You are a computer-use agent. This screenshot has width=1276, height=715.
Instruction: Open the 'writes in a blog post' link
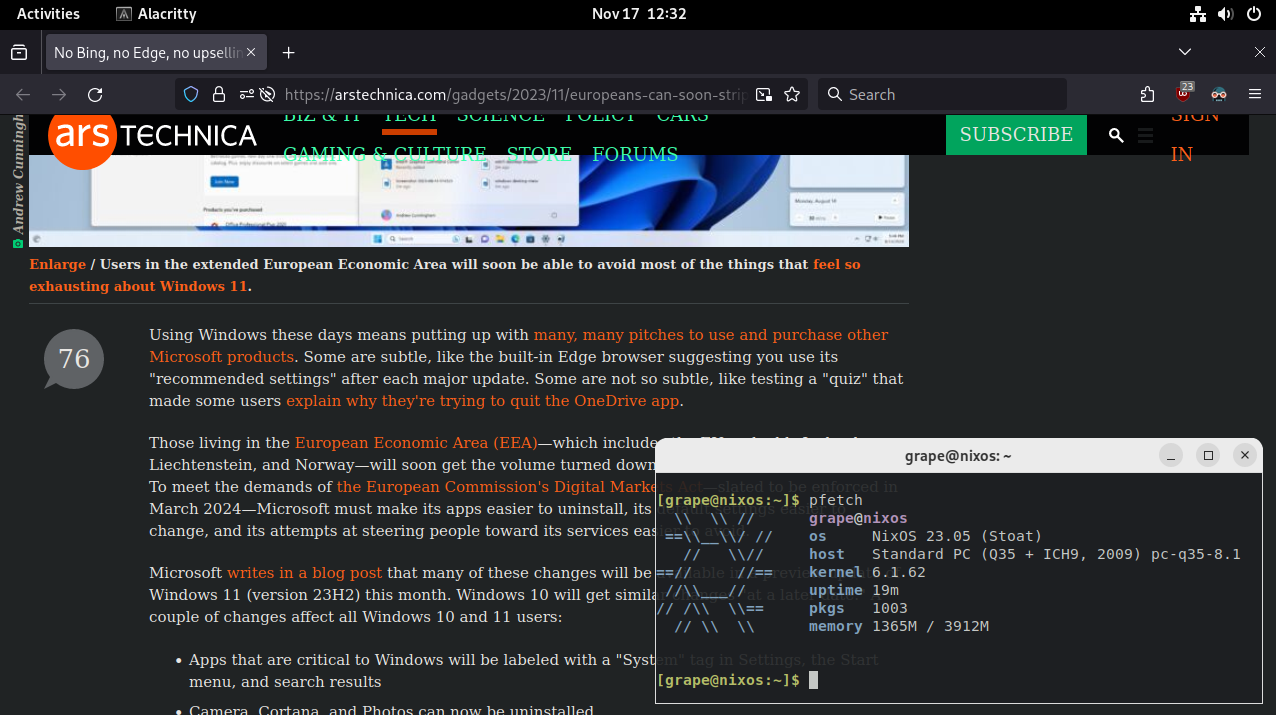coord(304,573)
